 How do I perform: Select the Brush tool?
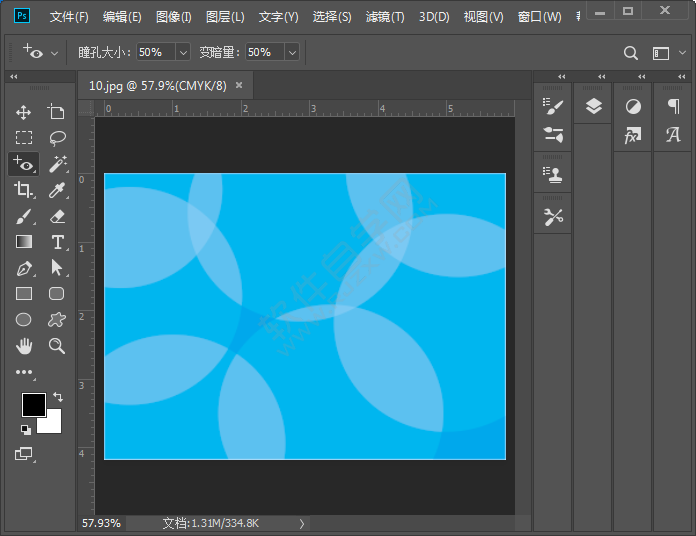pyautogui.click(x=24, y=217)
